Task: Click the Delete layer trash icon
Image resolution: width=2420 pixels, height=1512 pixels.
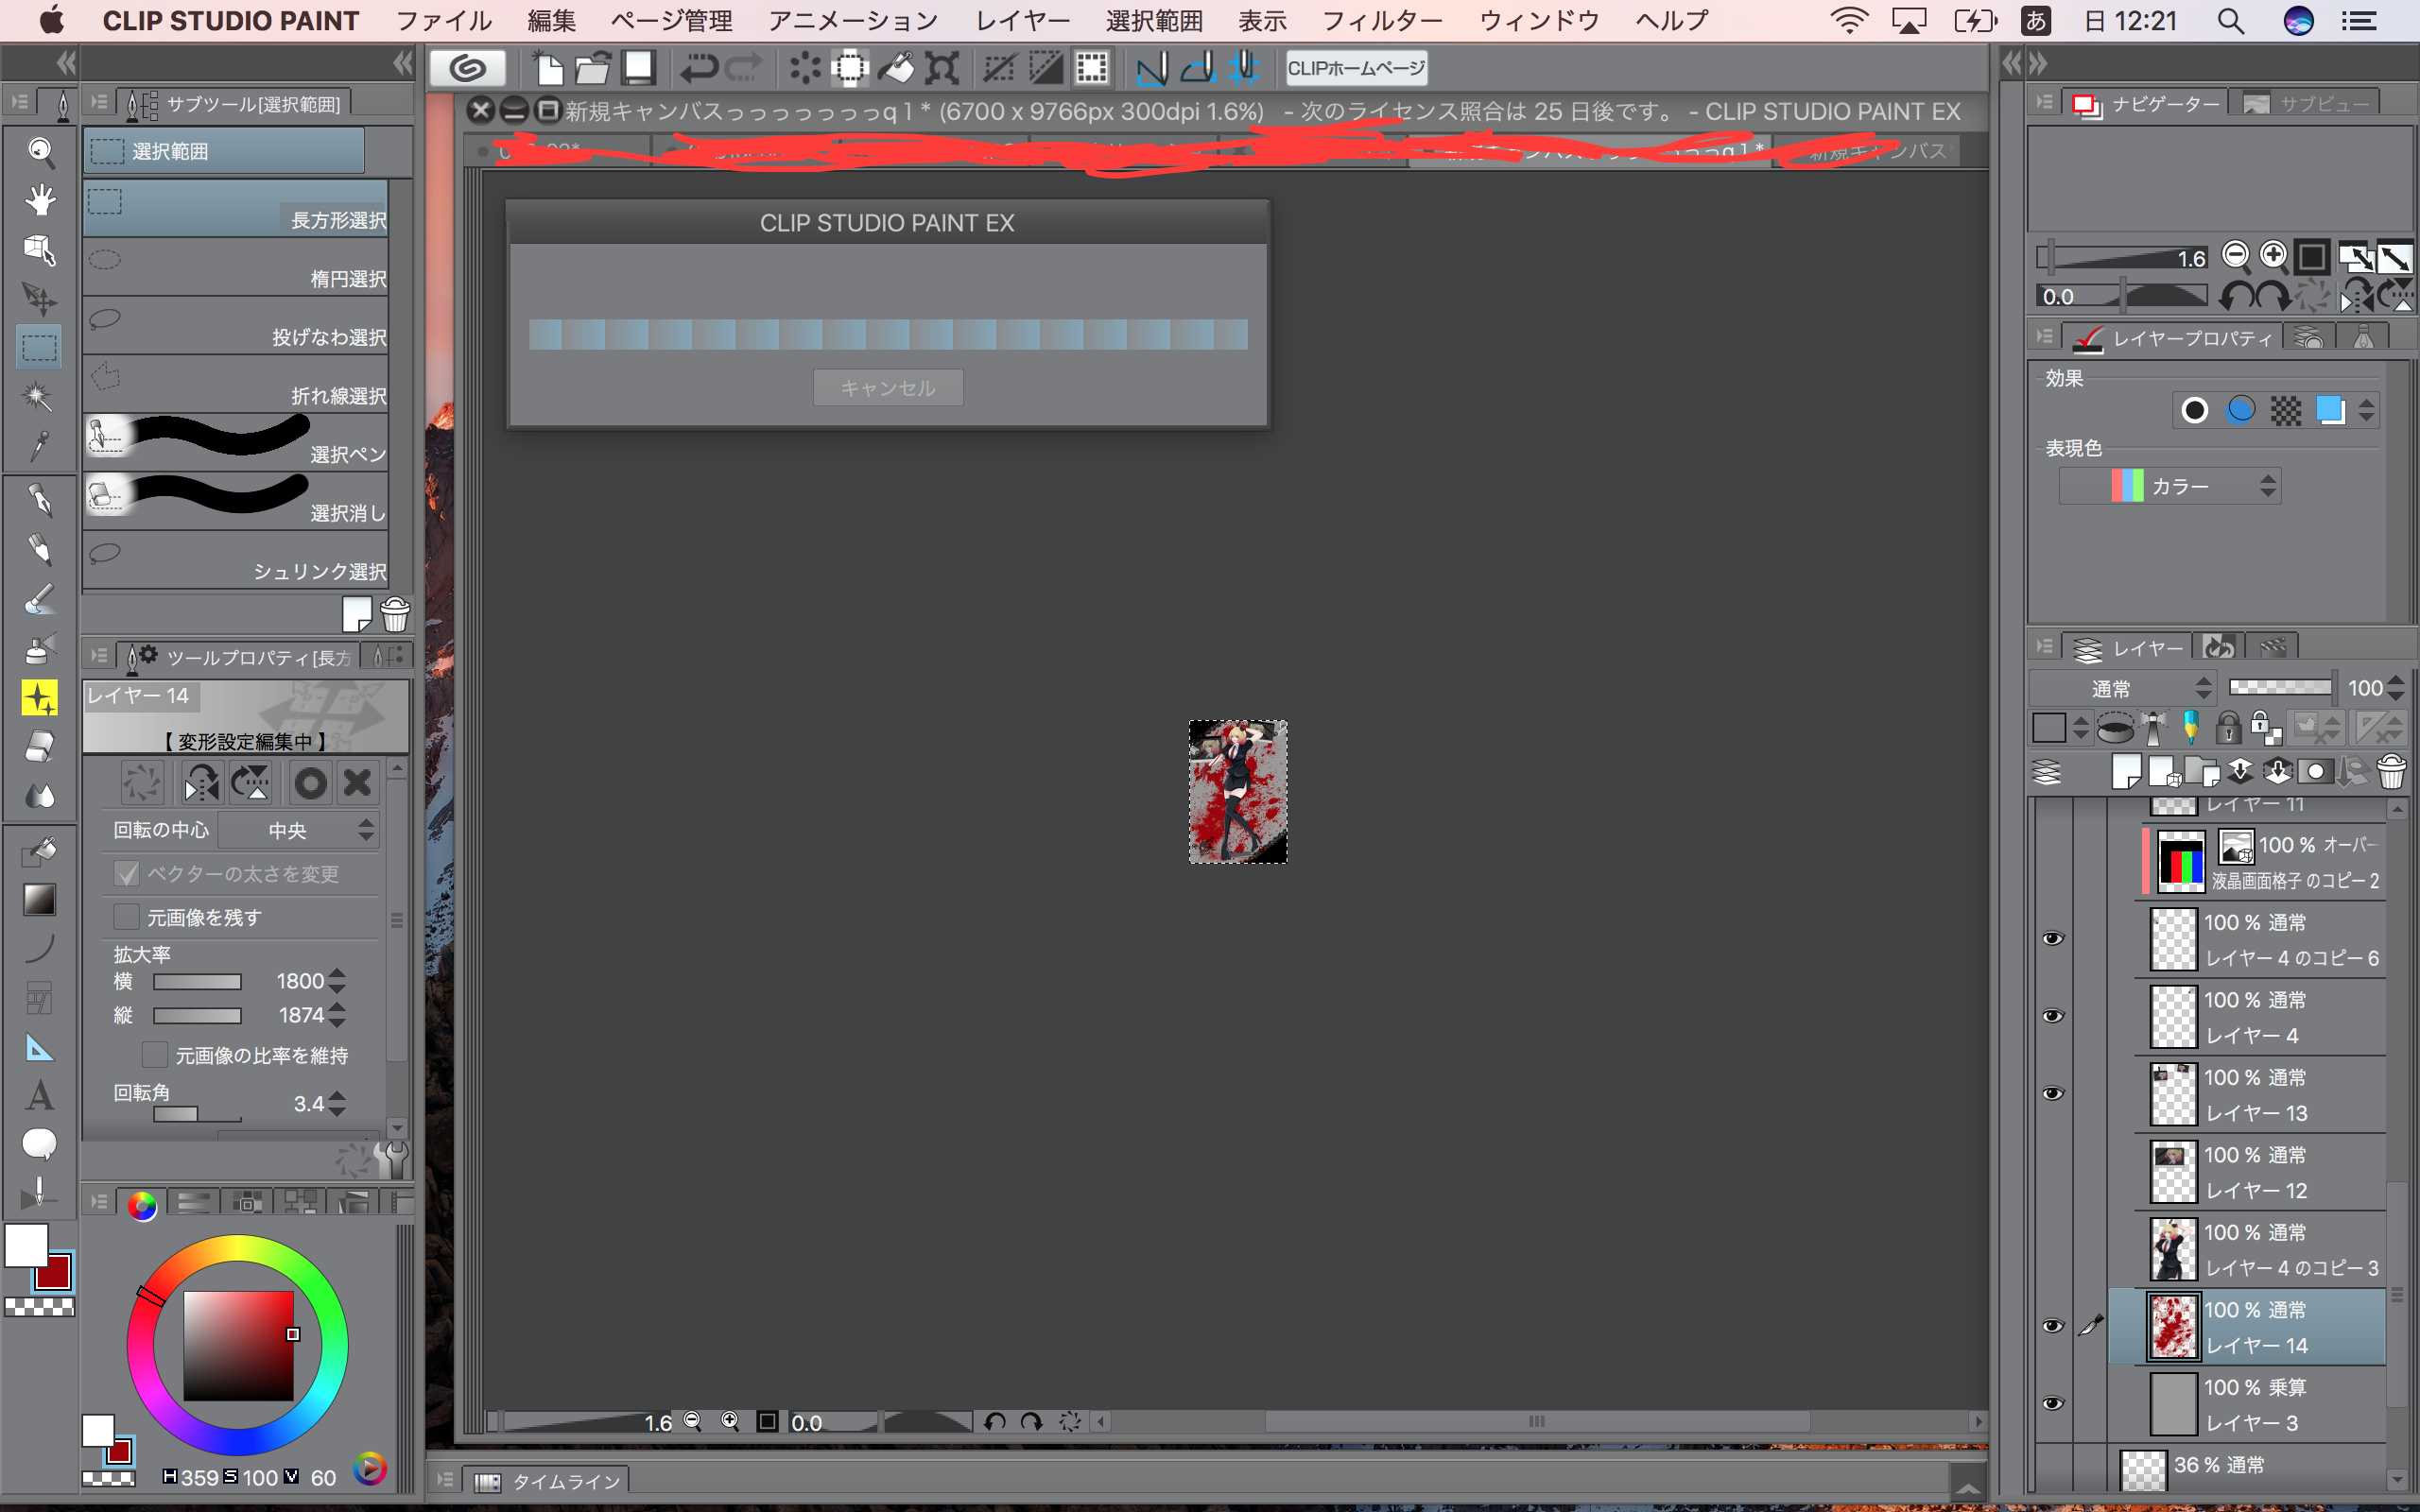Action: point(2391,772)
